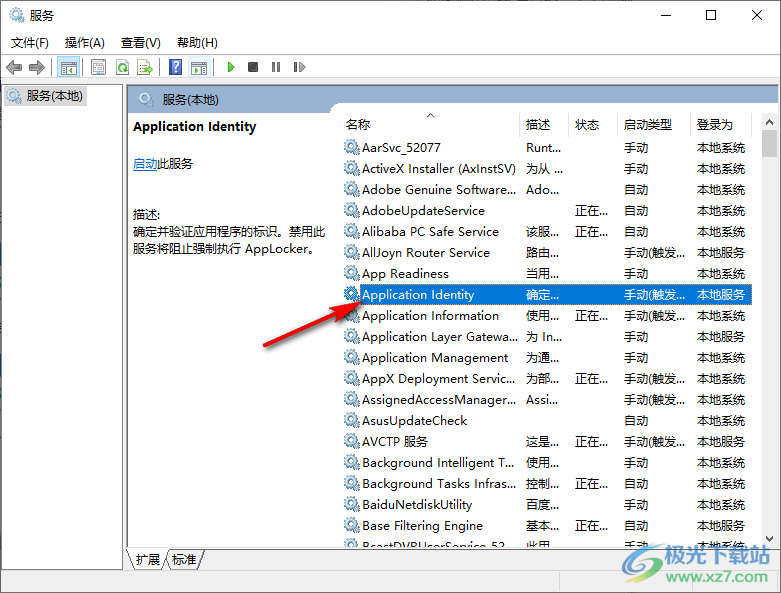
Task: Select the Alibaba PC Safe Service row
Action: coord(547,232)
